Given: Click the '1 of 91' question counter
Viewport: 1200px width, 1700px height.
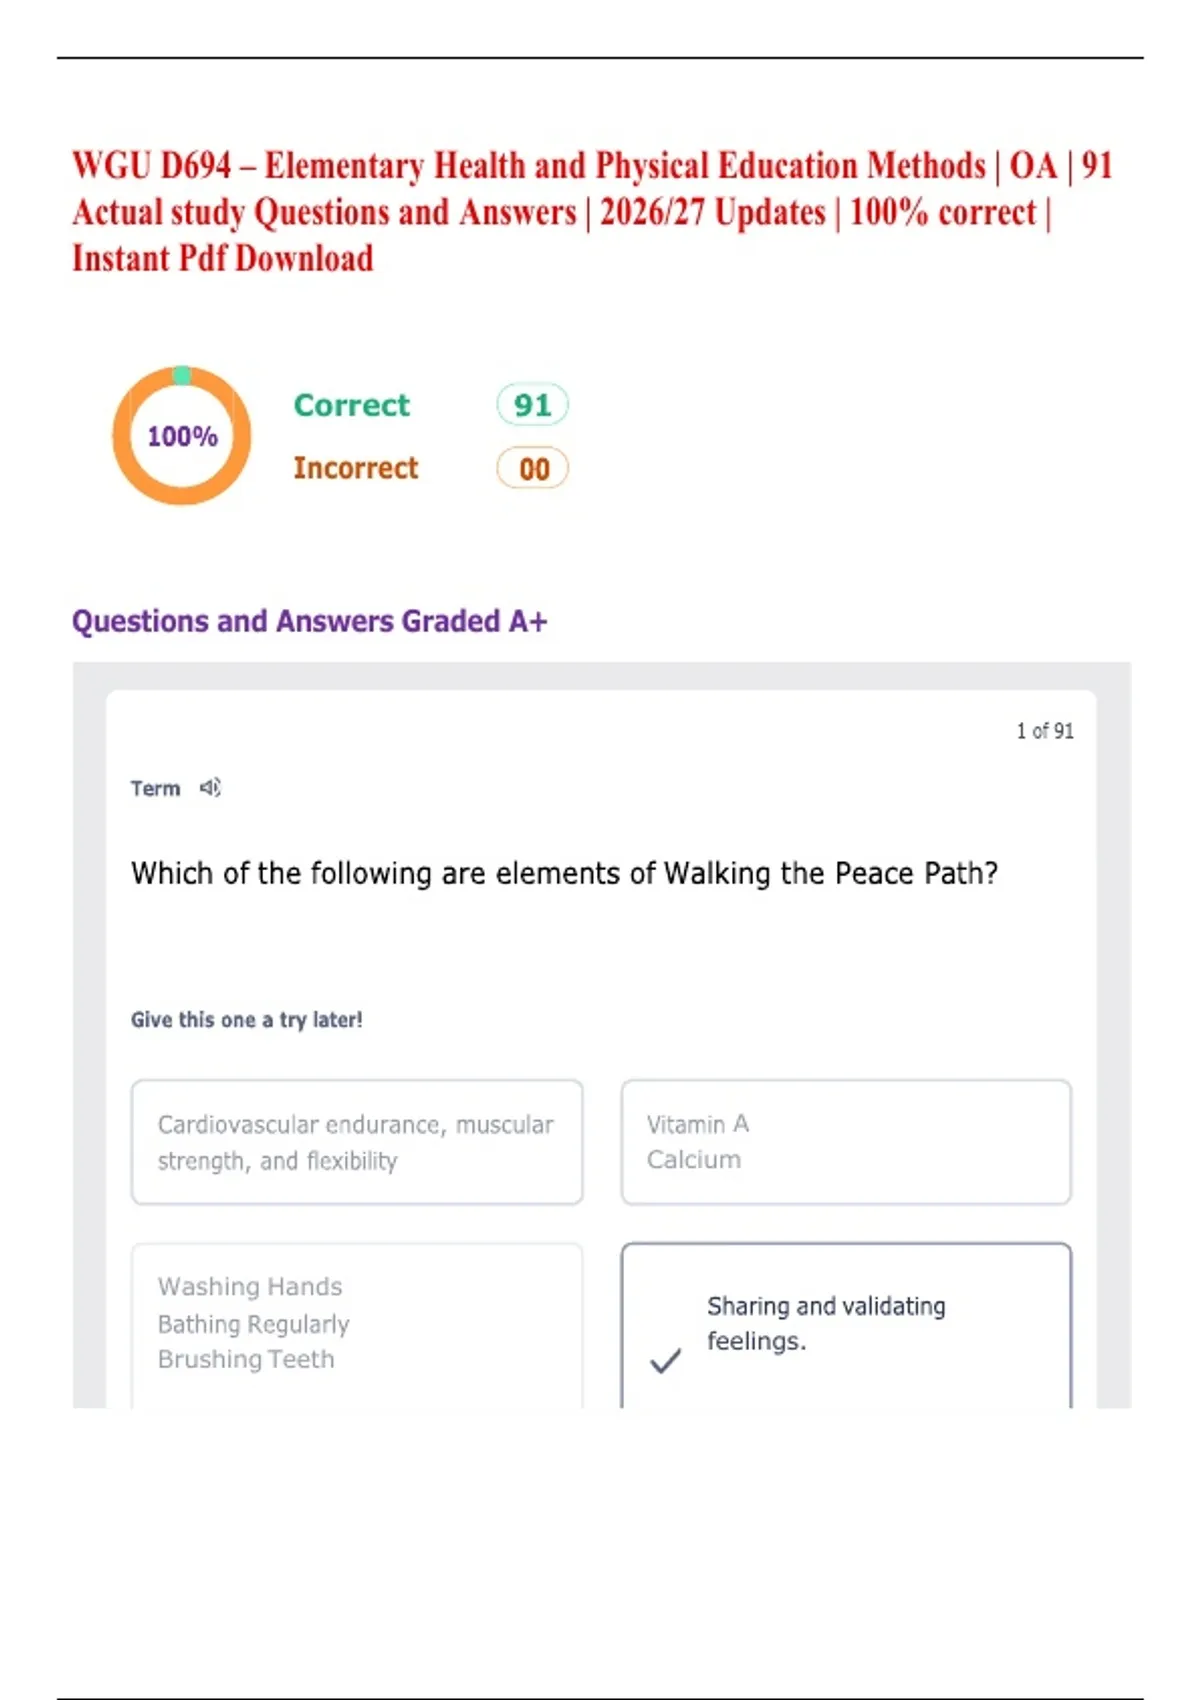Looking at the screenshot, I should pyautogui.click(x=1045, y=731).
